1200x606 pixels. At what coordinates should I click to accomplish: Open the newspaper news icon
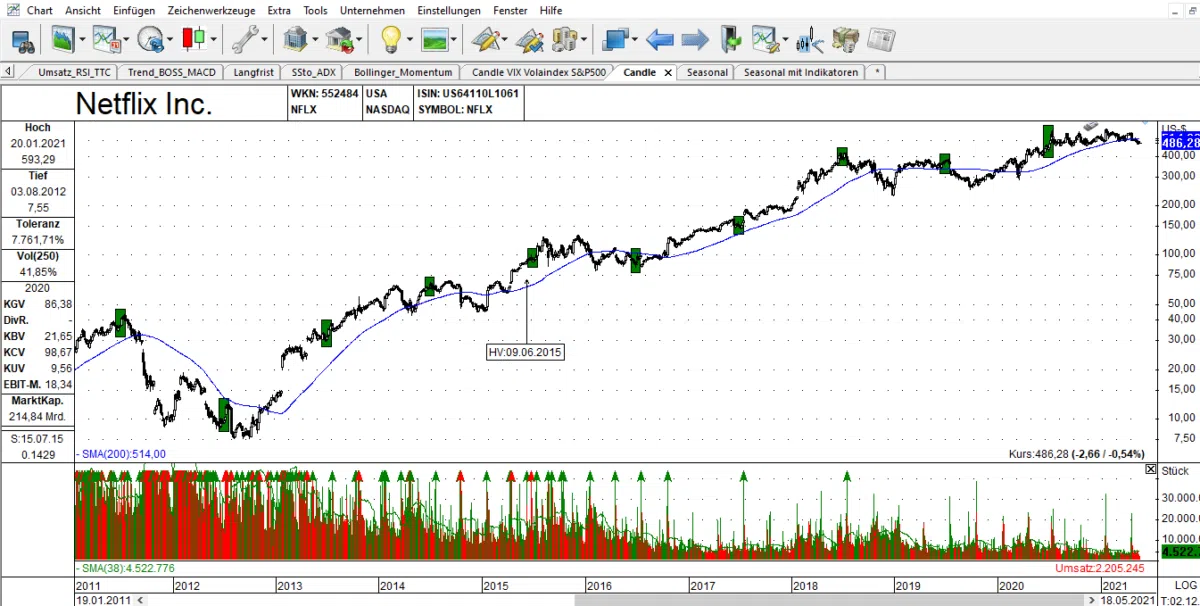pyautogui.click(x=882, y=40)
